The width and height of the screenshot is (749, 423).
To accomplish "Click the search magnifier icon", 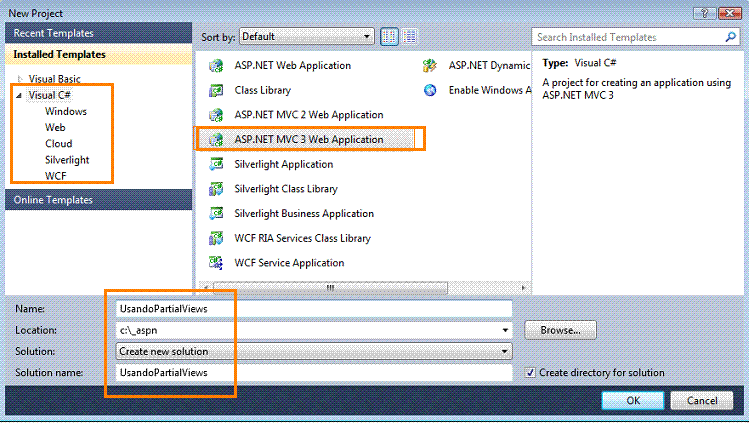I will click(x=730, y=37).
